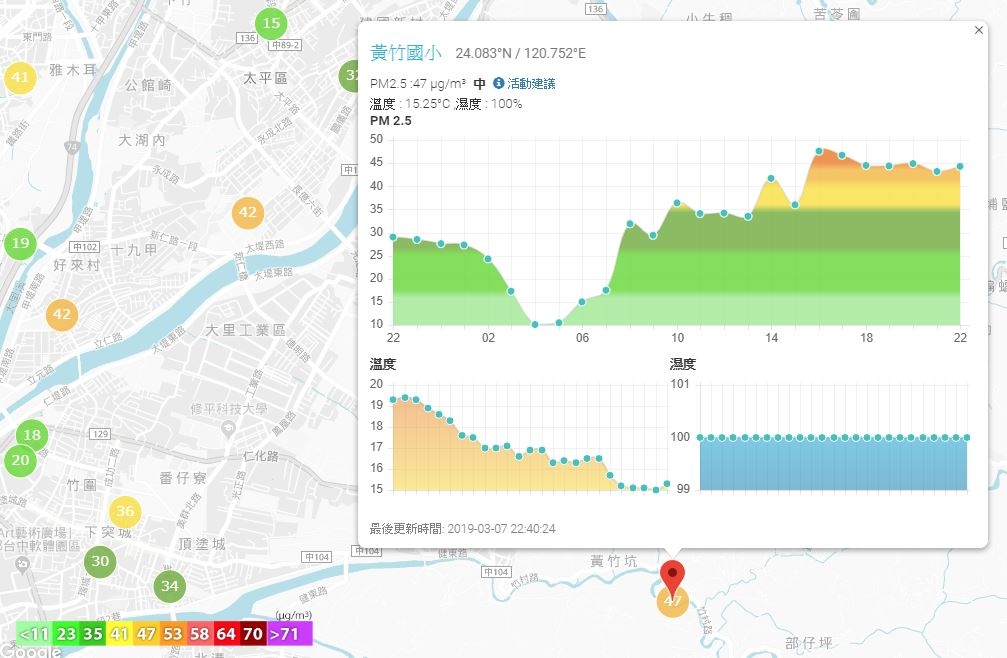The width and height of the screenshot is (1007, 658).
Task: Open the 活動建議 activity advice link
Action: (x=531, y=83)
